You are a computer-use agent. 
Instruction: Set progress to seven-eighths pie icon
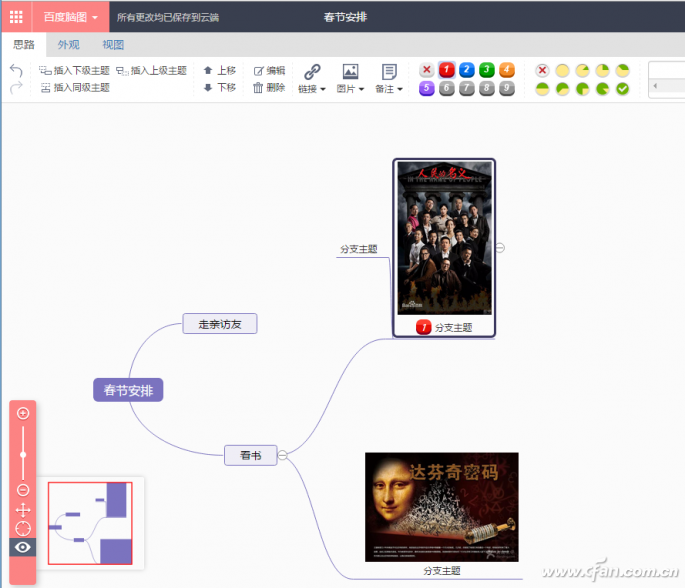coord(602,89)
